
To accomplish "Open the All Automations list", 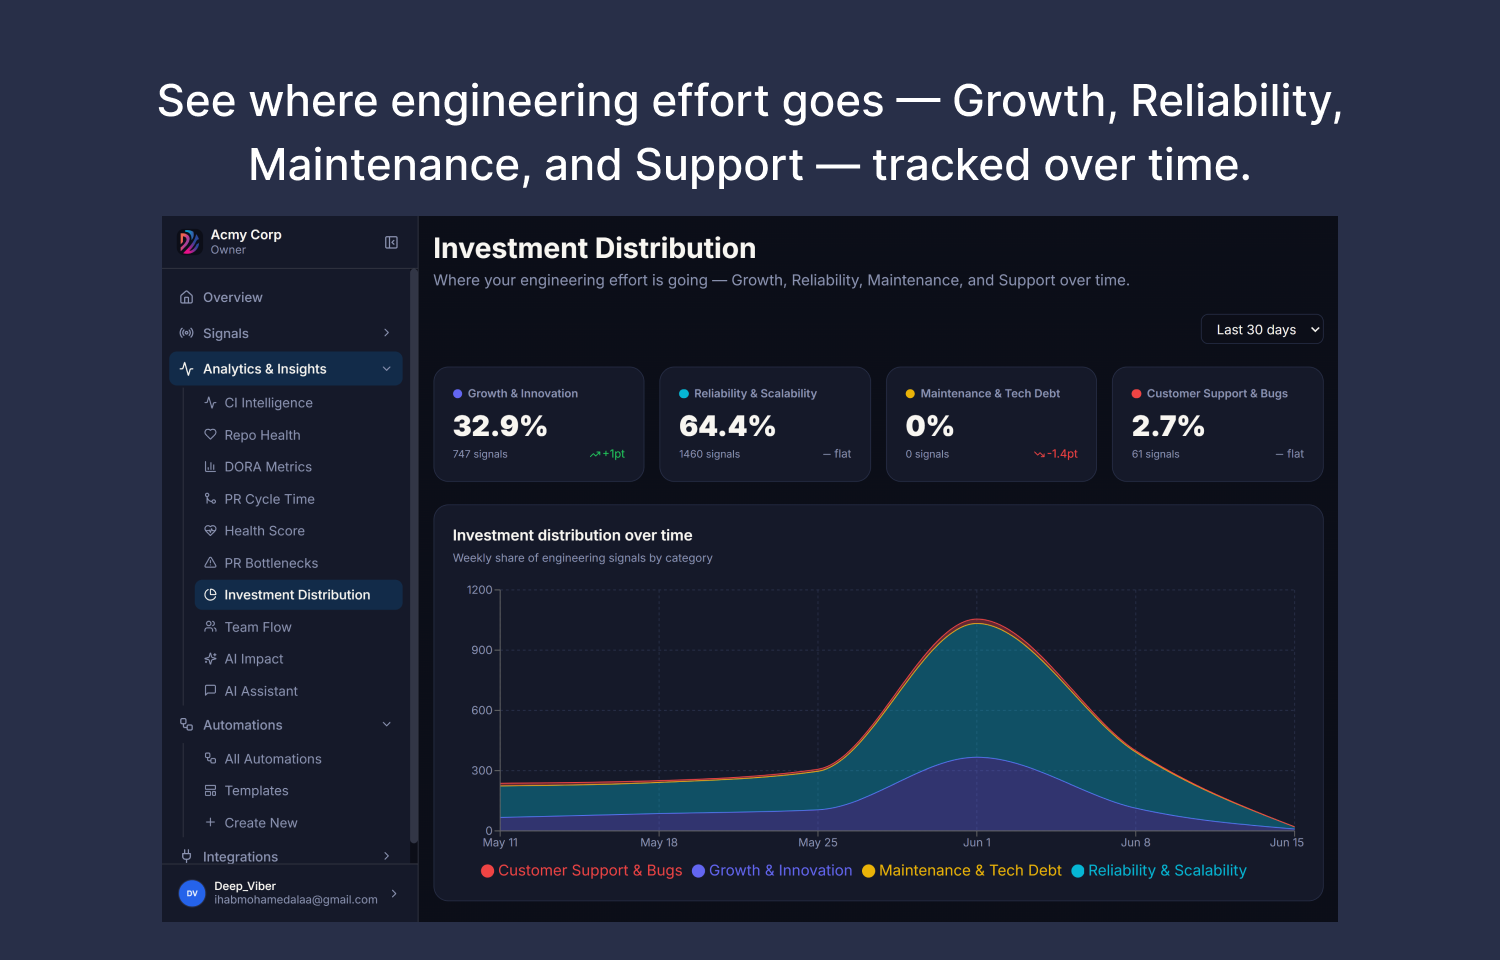I will pos(299,759).
